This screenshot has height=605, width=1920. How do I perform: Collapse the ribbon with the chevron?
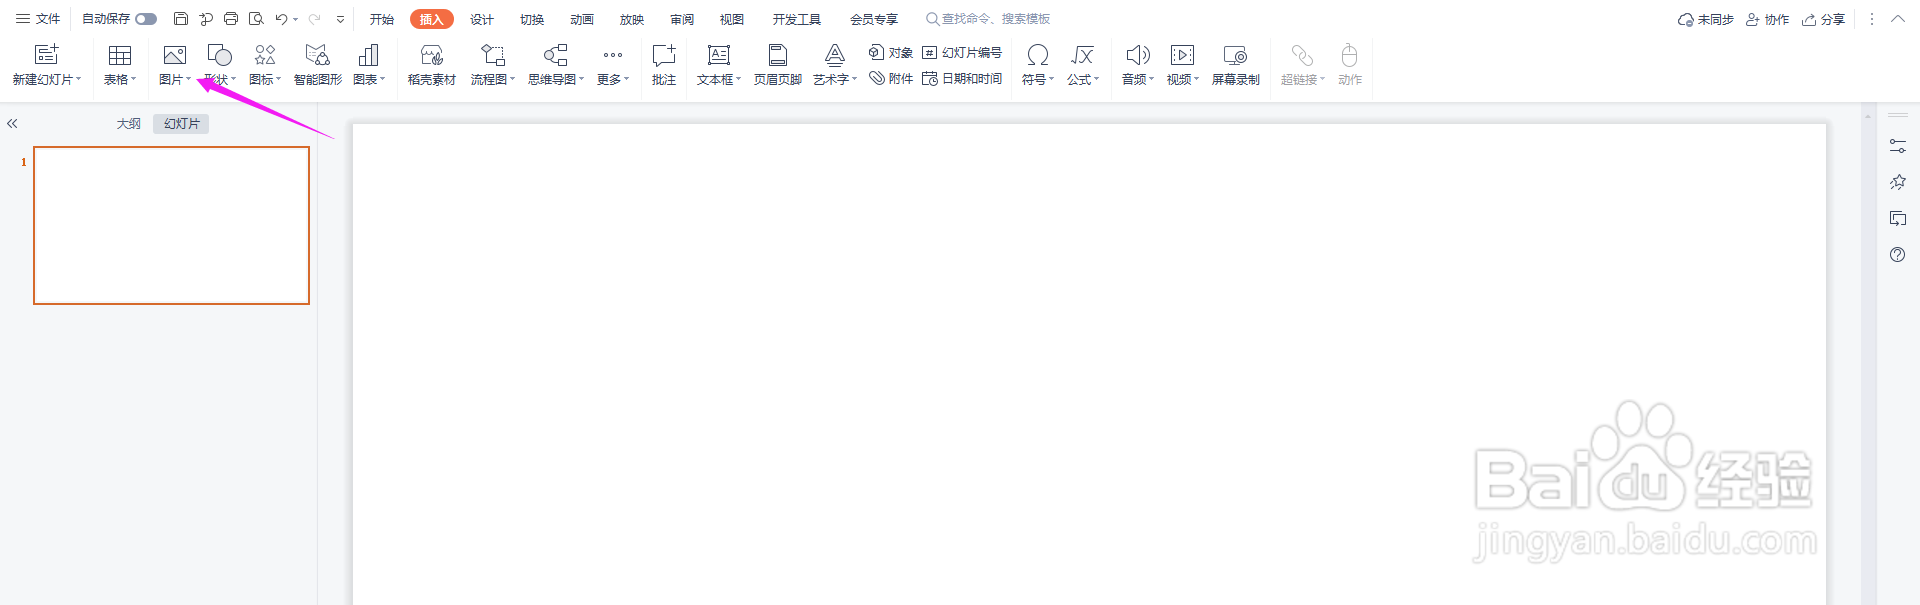tap(1897, 19)
